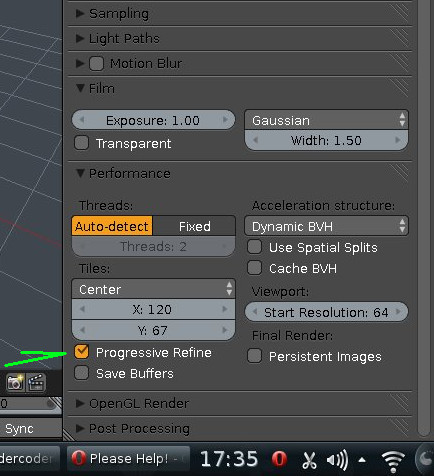The width and height of the screenshot is (434, 476).
Task: Expand the OpenGL Render panel
Action: tap(80, 403)
